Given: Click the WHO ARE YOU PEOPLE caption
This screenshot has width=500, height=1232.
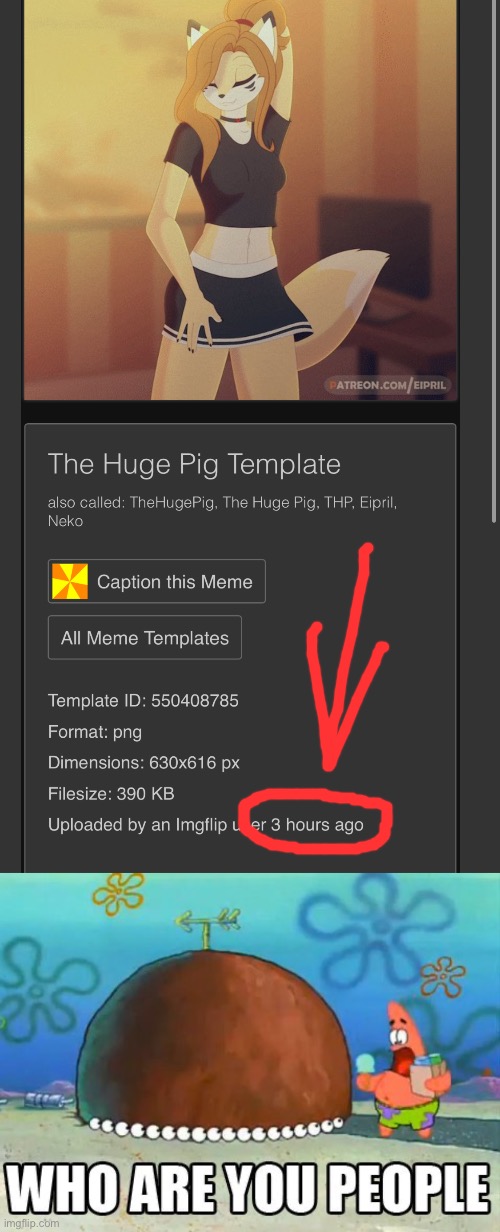Looking at the screenshot, I should tap(250, 1188).
